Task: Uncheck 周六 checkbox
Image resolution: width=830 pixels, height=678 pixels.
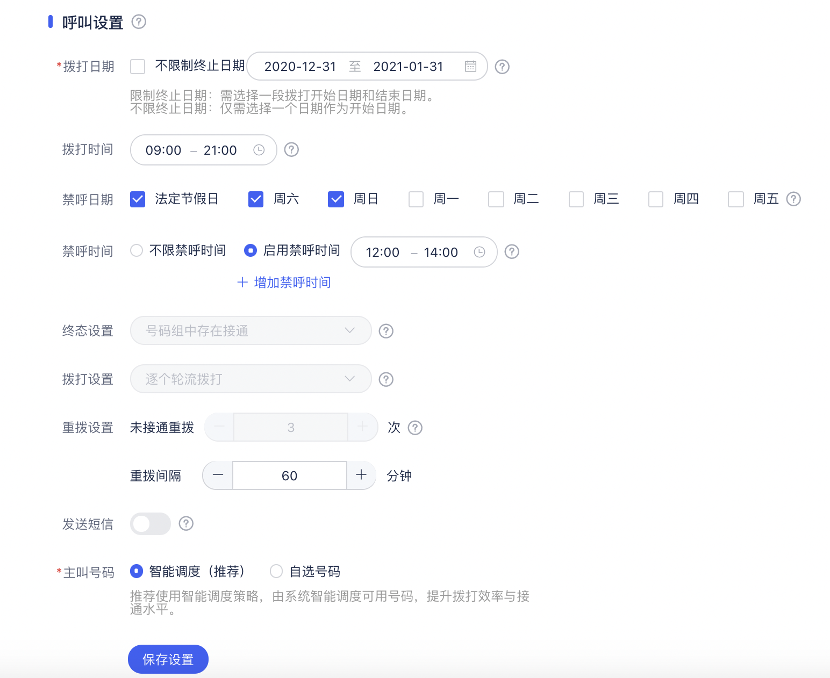Action: click(256, 199)
